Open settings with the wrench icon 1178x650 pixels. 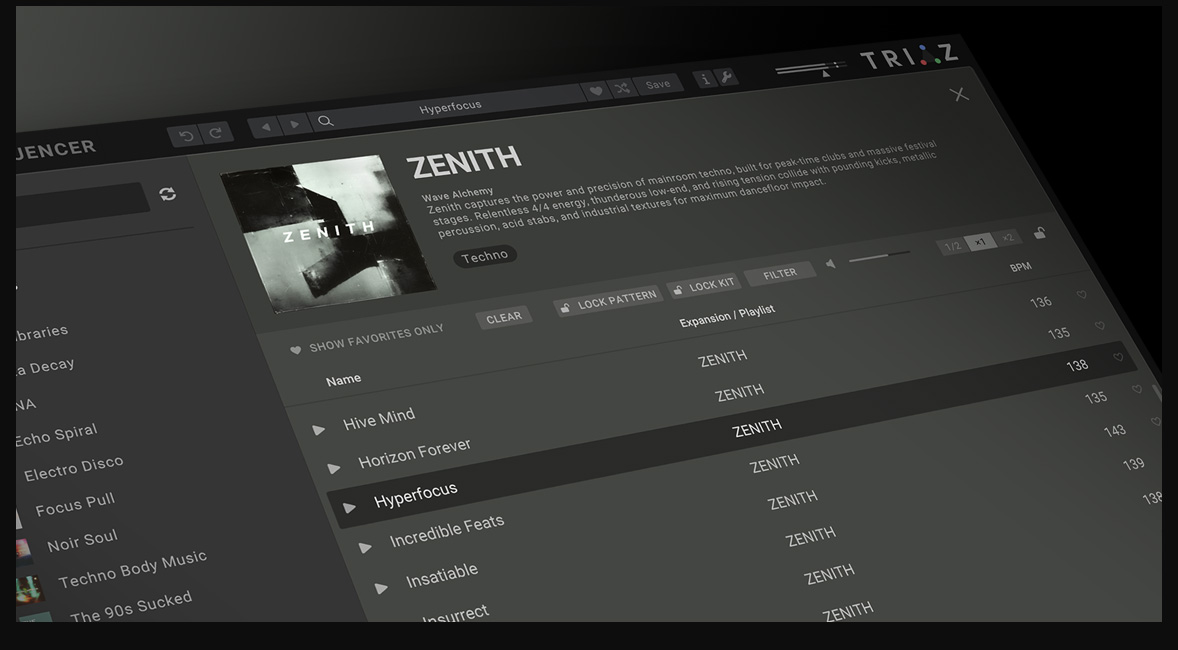coord(727,77)
